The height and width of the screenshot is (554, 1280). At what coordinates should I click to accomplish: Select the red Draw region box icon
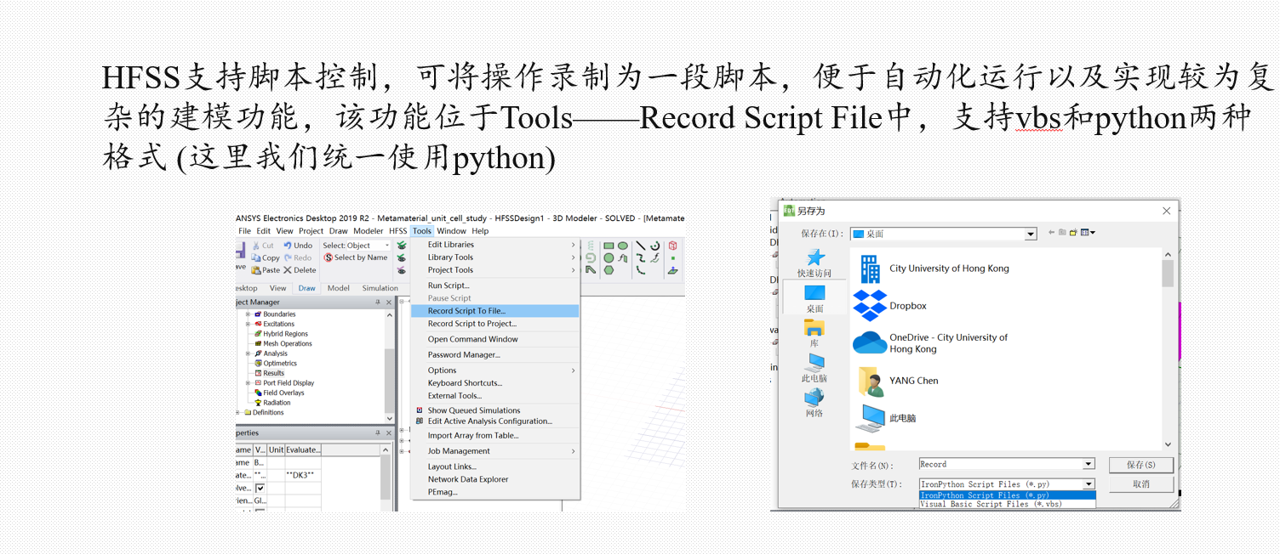[x=673, y=246]
